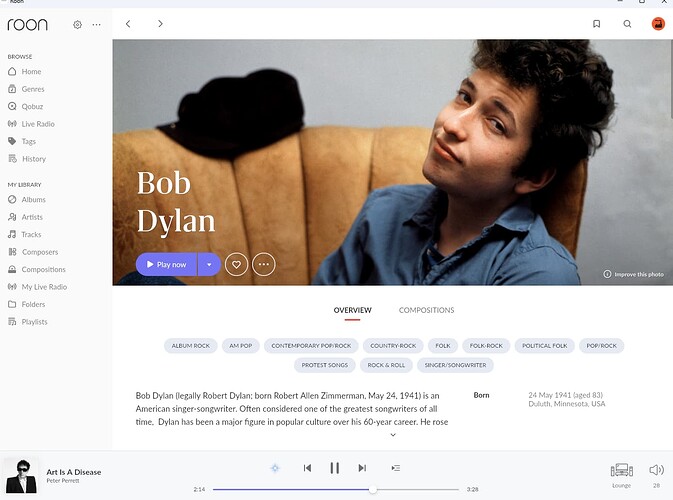Screen dimensions: 673x500
Task: Click the Pop/Rock genre tag
Action: (x=601, y=346)
